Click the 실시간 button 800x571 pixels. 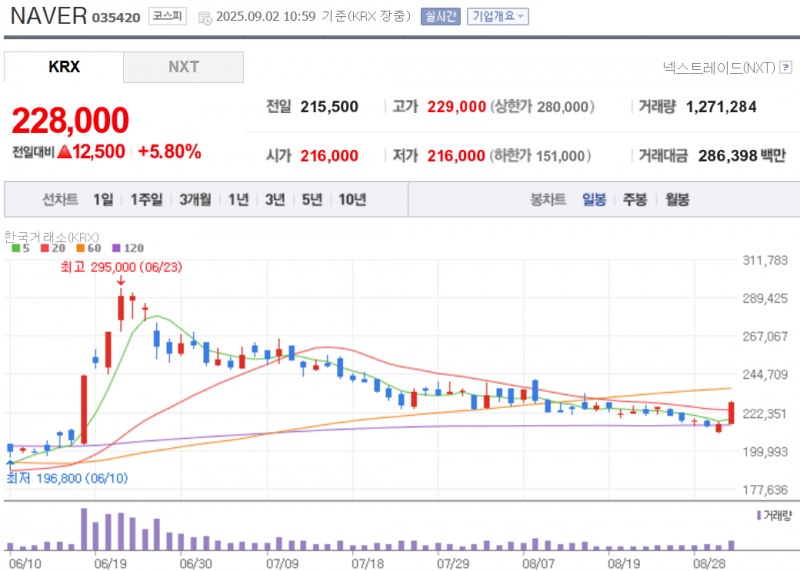click(x=440, y=16)
